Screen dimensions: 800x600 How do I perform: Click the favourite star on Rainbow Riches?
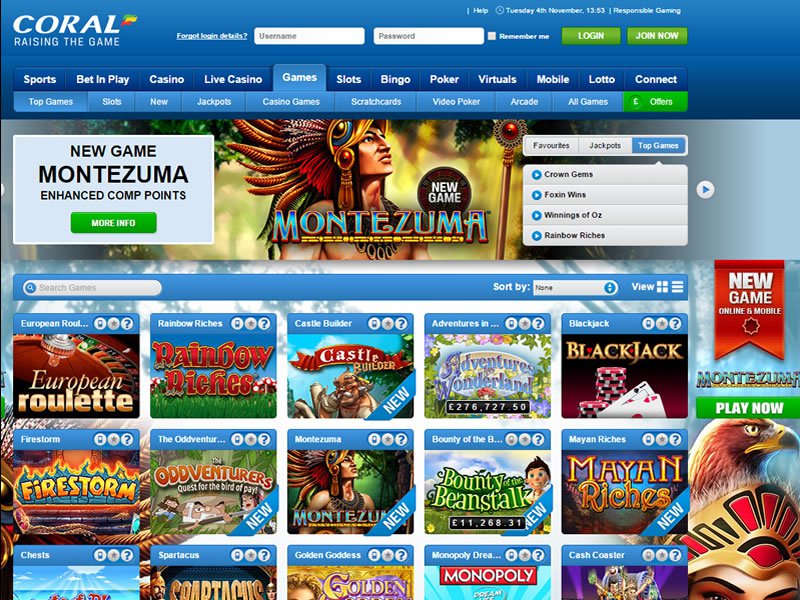[x=251, y=323]
